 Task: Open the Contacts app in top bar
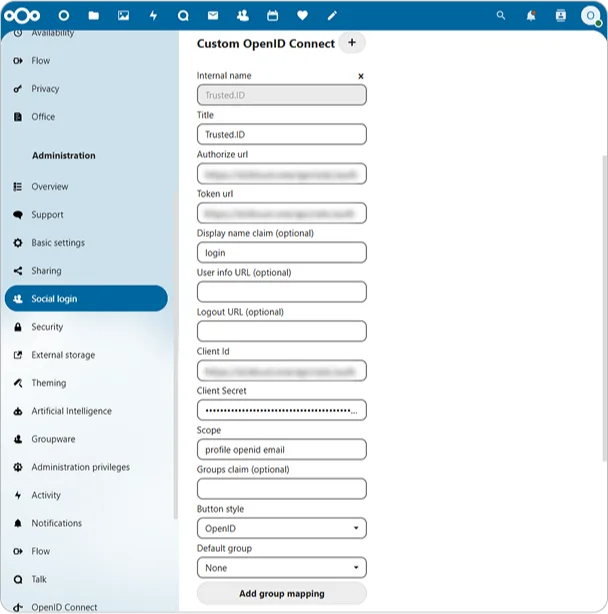243,16
